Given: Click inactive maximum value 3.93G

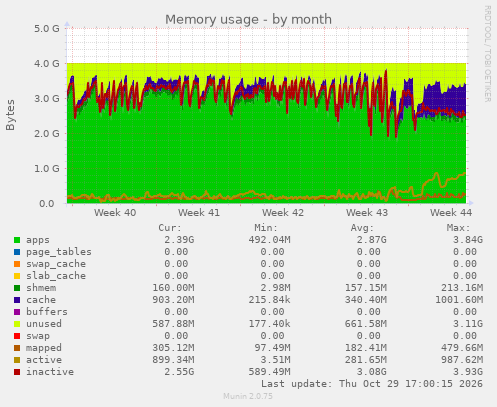Looking at the screenshot, I should (x=468, y=372).
